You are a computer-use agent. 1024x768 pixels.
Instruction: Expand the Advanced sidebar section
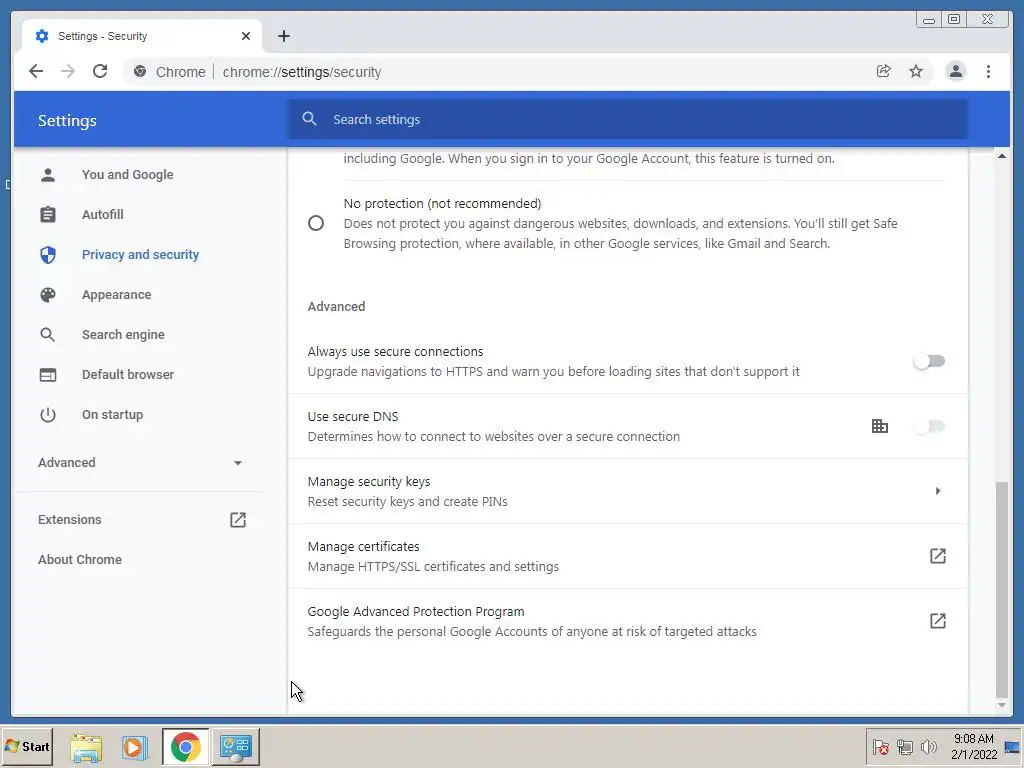(140, 462)
